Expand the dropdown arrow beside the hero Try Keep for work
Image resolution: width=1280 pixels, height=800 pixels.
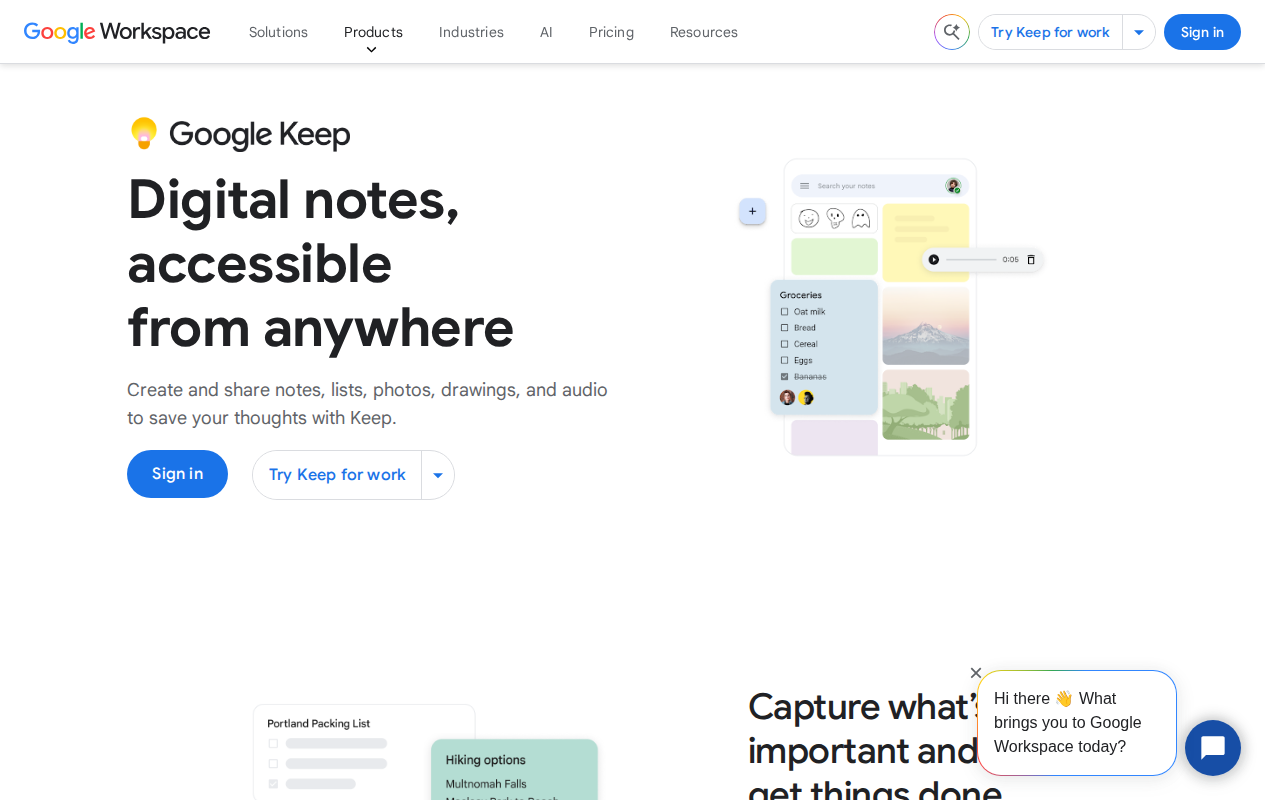tap(438, 475)
